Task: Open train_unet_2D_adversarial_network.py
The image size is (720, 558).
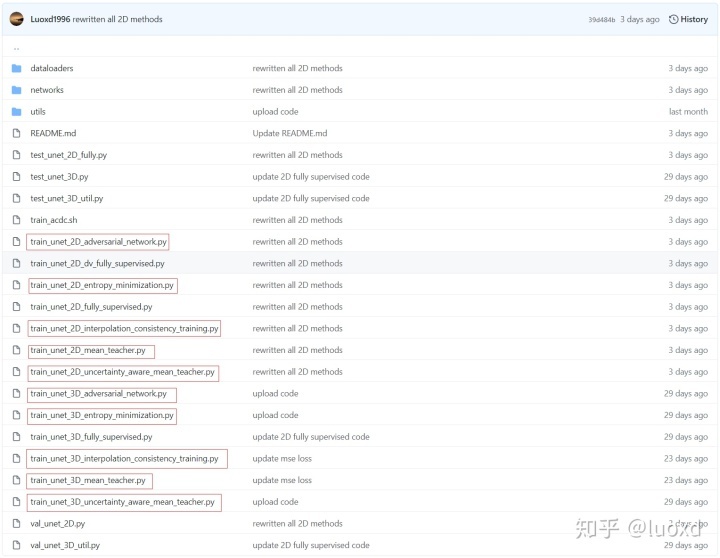Action: 98,242
